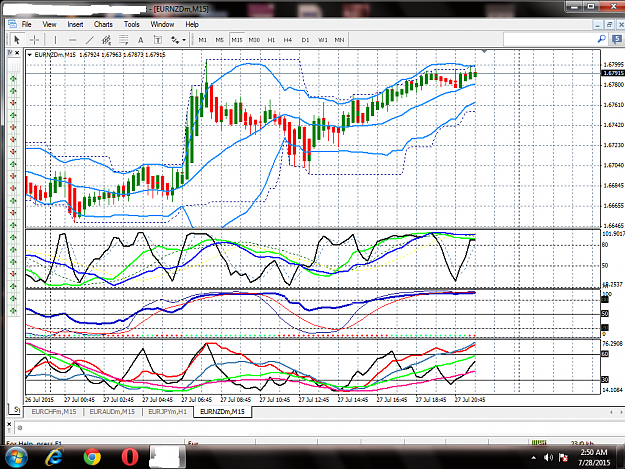Open the chat messages icon
Screen dimensions: 625x469
(616, 39)
